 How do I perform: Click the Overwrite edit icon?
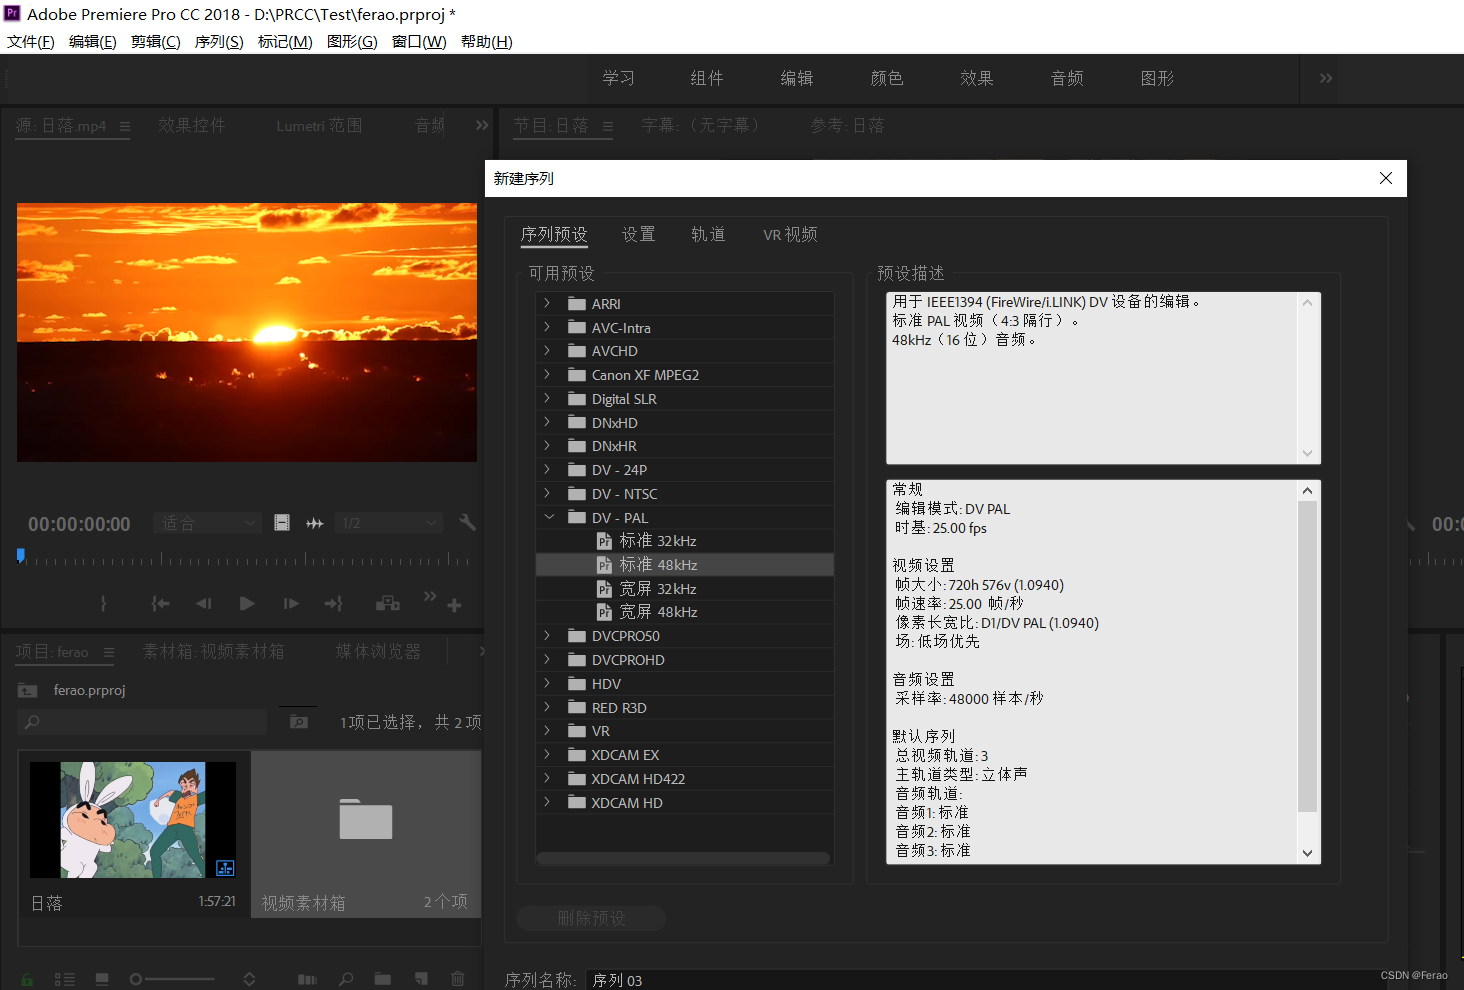coord(388,603)
